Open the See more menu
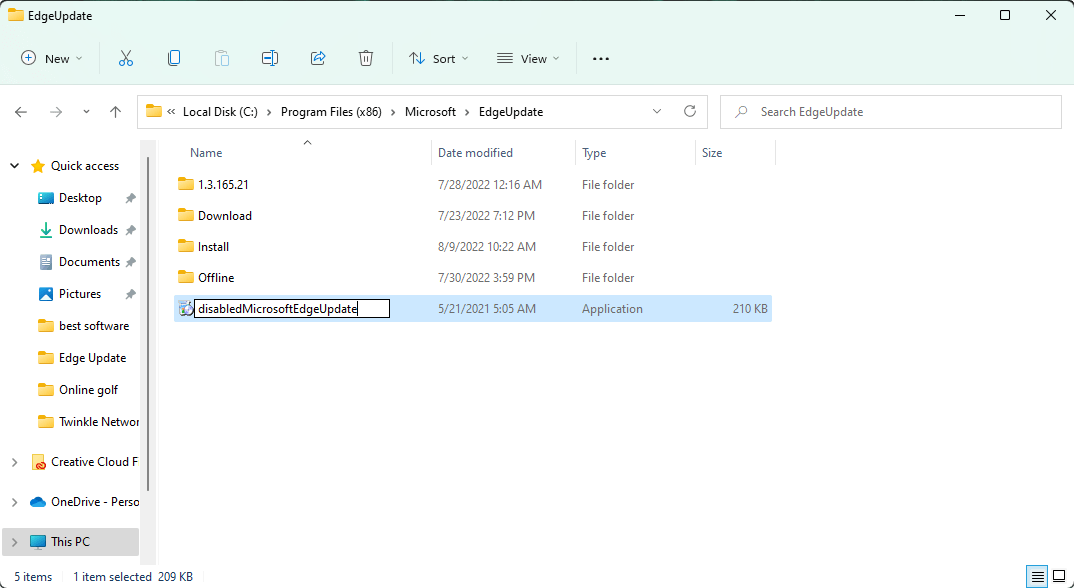Screen dimensions: 1074x588 click(600, 58)
